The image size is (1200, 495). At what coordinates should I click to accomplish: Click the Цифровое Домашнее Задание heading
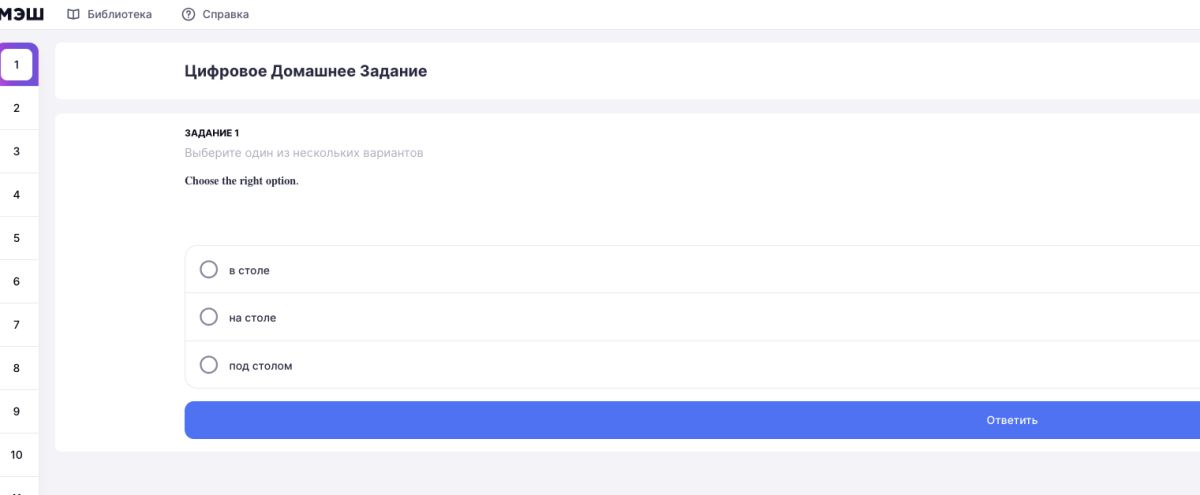tap(305, 71)
